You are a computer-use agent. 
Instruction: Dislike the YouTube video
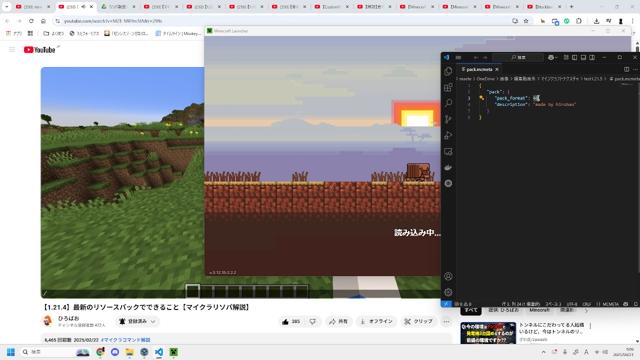coord(313,322)
